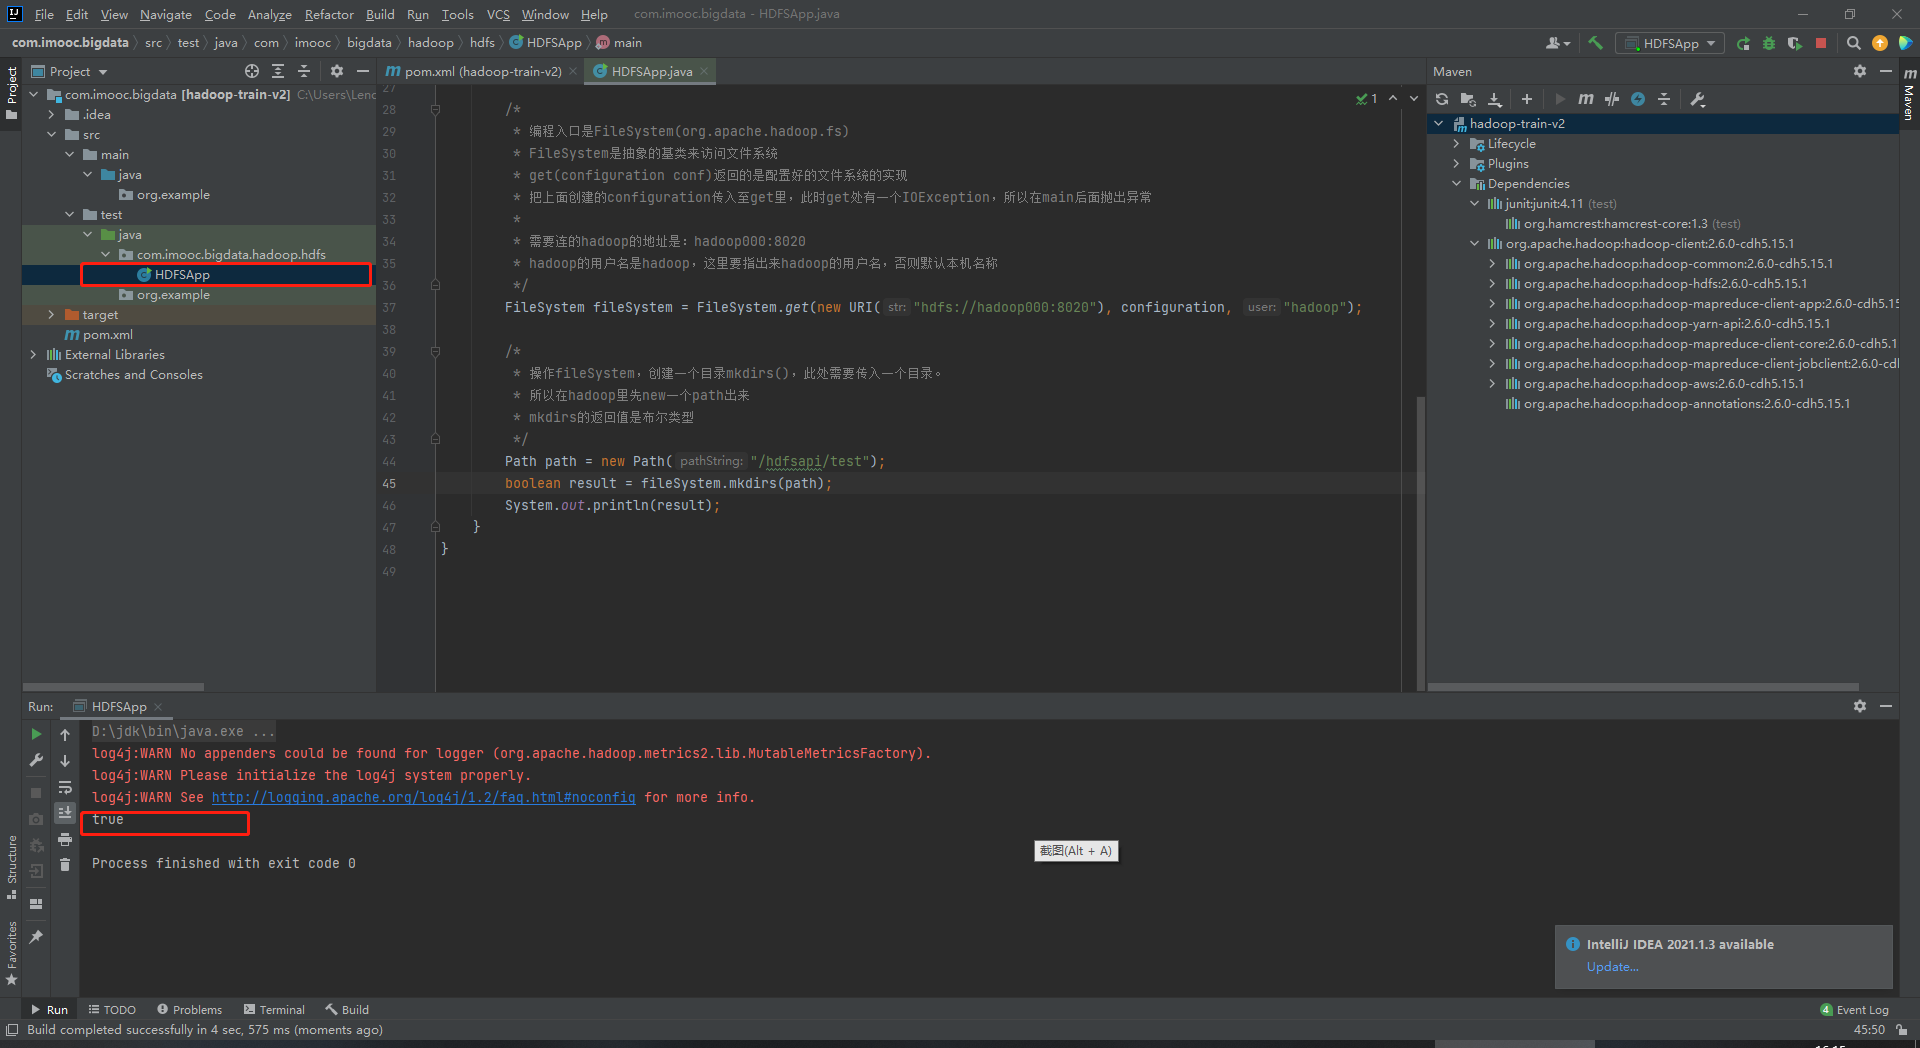1920x1048 pixels.
Task: Click the Search Everywhere magnifier icon
Action: (x=1853, y=43)
